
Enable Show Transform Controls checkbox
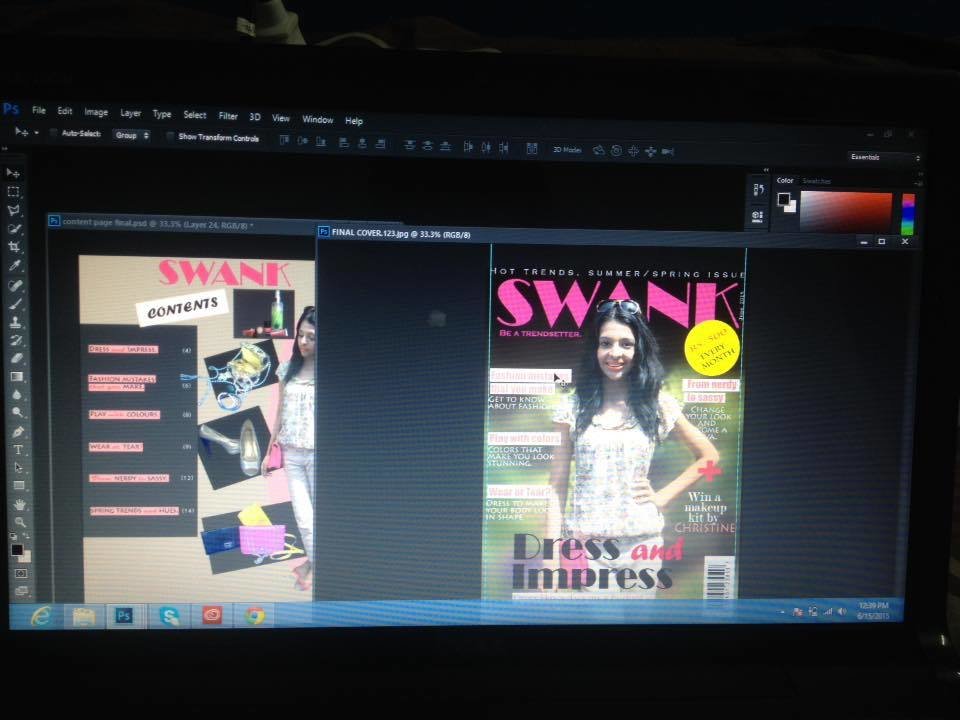pyautogui.click(x=170, y=137)
